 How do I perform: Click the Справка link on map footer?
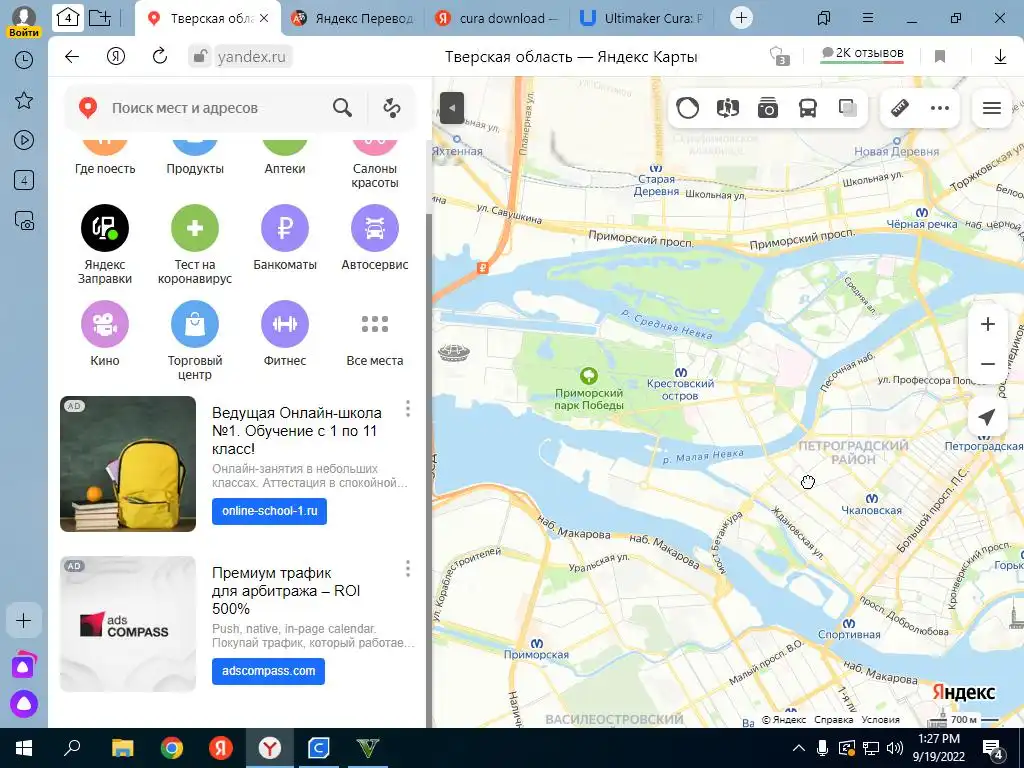click(x=833, y=720)
